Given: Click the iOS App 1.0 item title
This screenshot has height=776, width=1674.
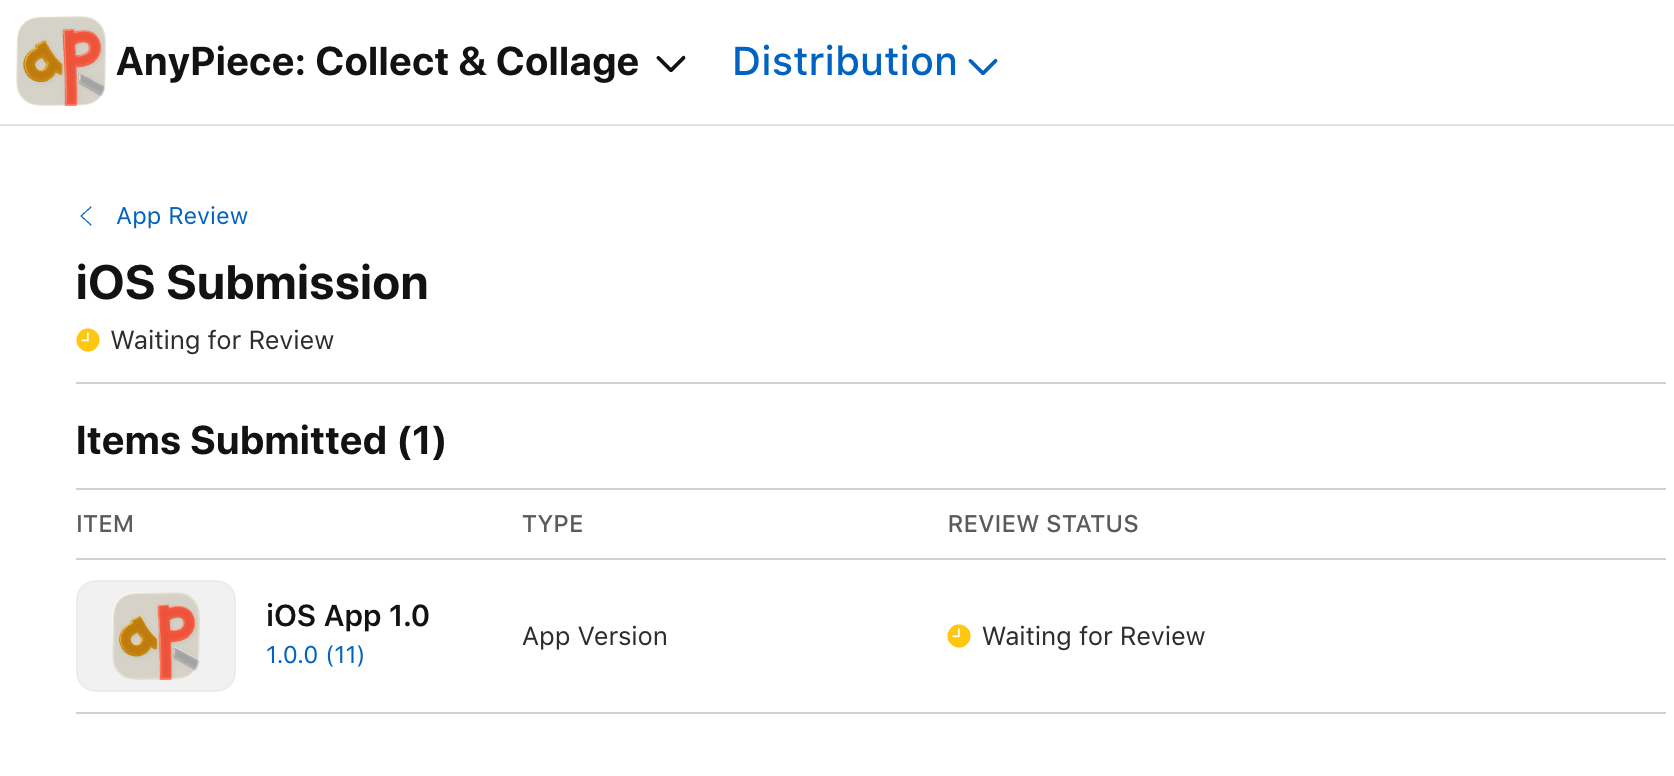Looking at the screenshot, I should (348, 616).
